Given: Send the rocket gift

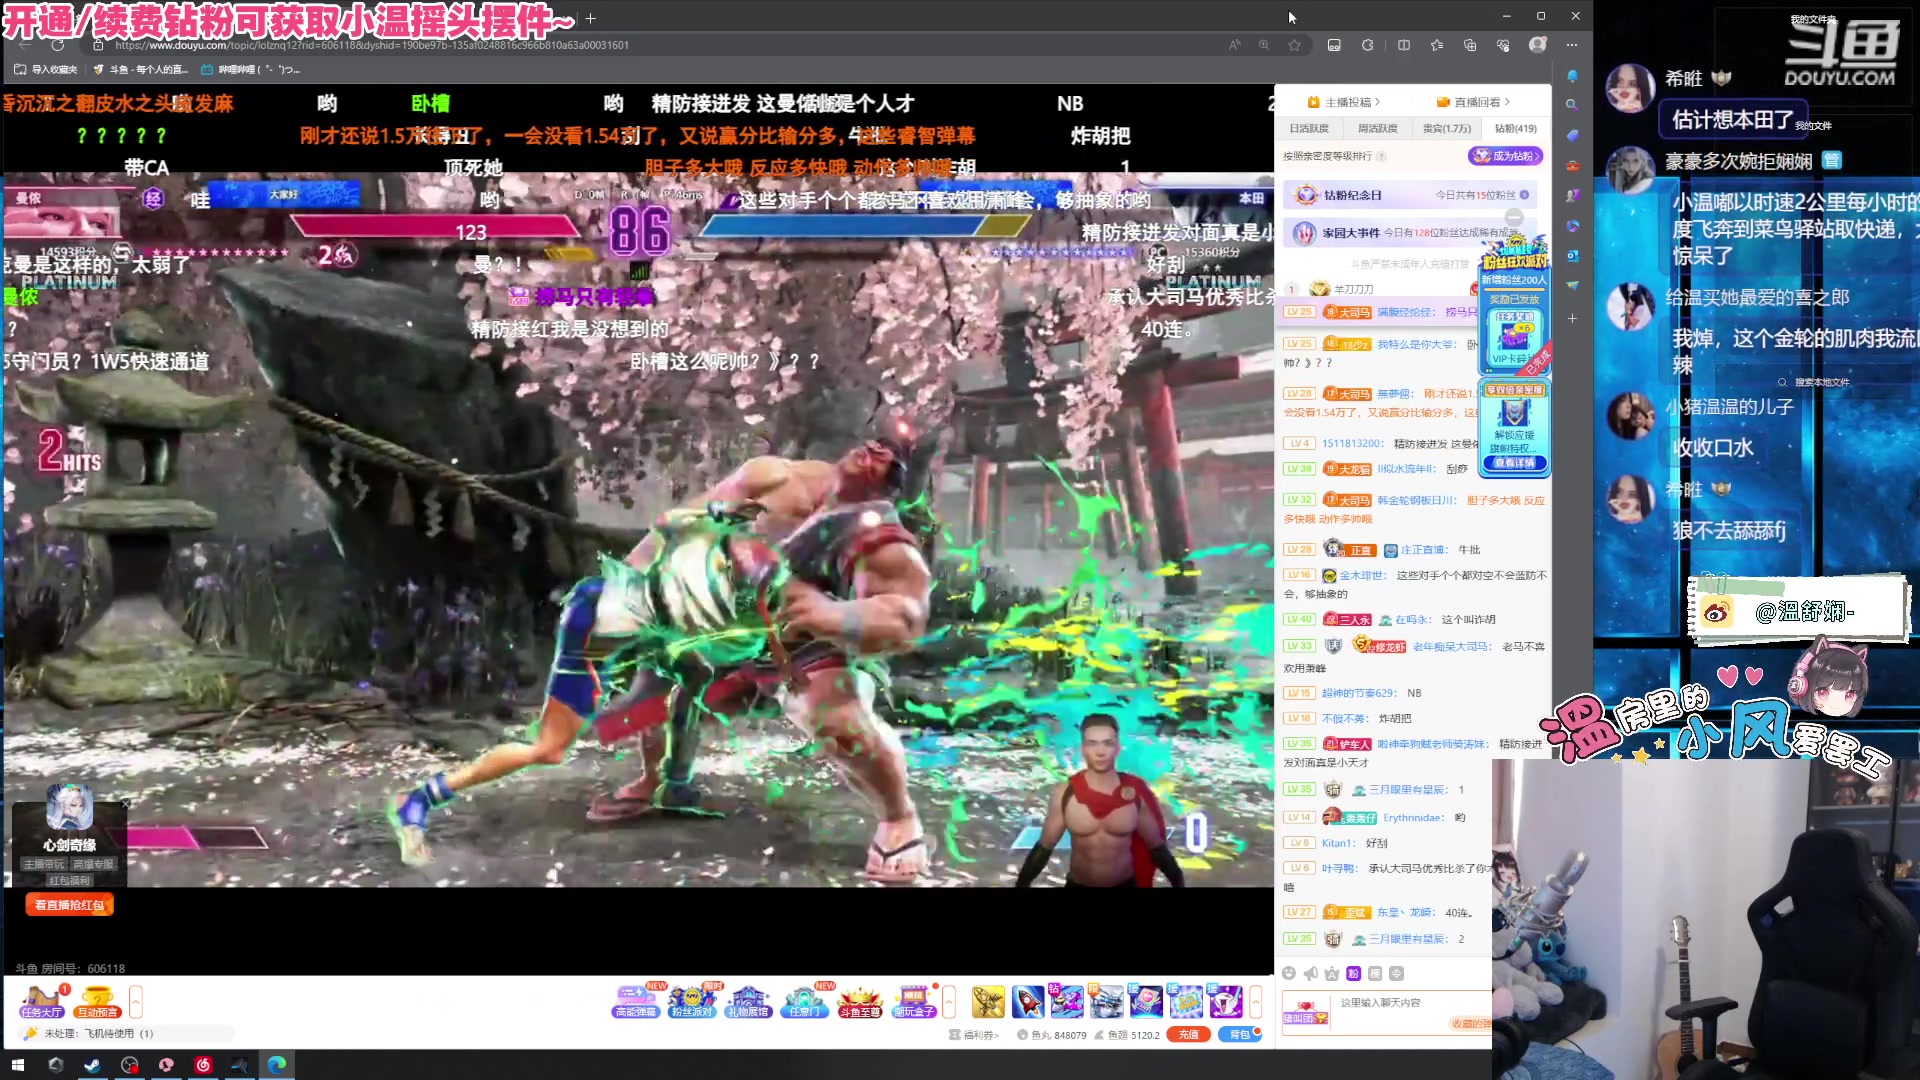Looking at the screenshot, I should [1028, 1001].
